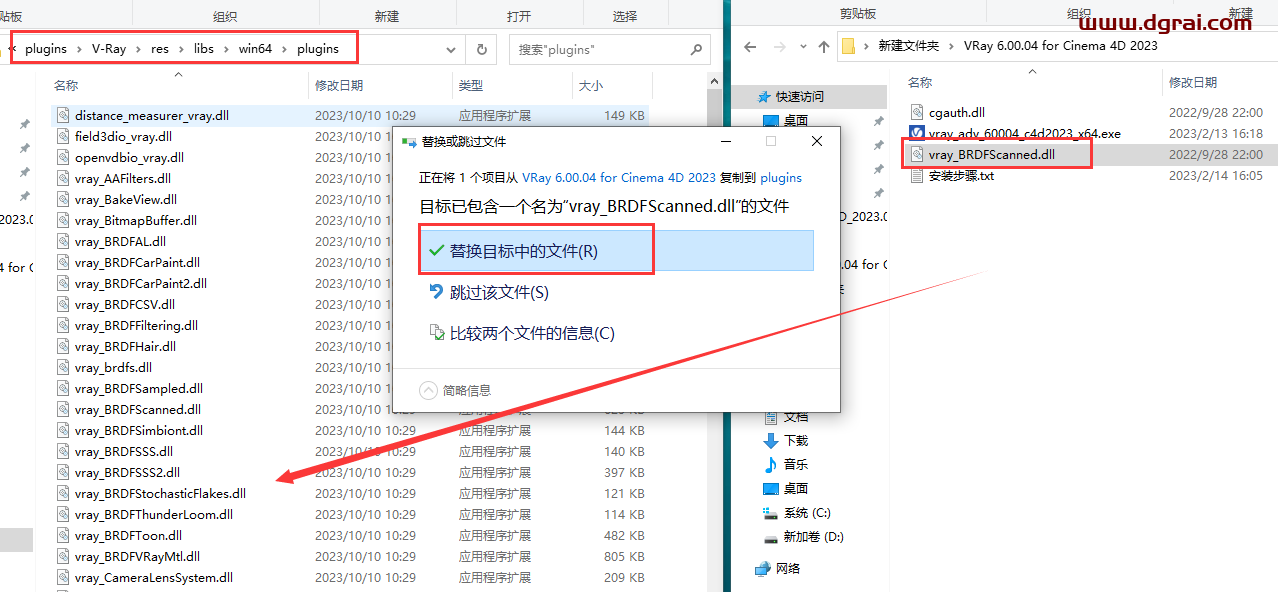Close the 替换或跳过文件 dialog
Screen dimensions: 1278x592
pyautogui.click(x=817, y=142)
